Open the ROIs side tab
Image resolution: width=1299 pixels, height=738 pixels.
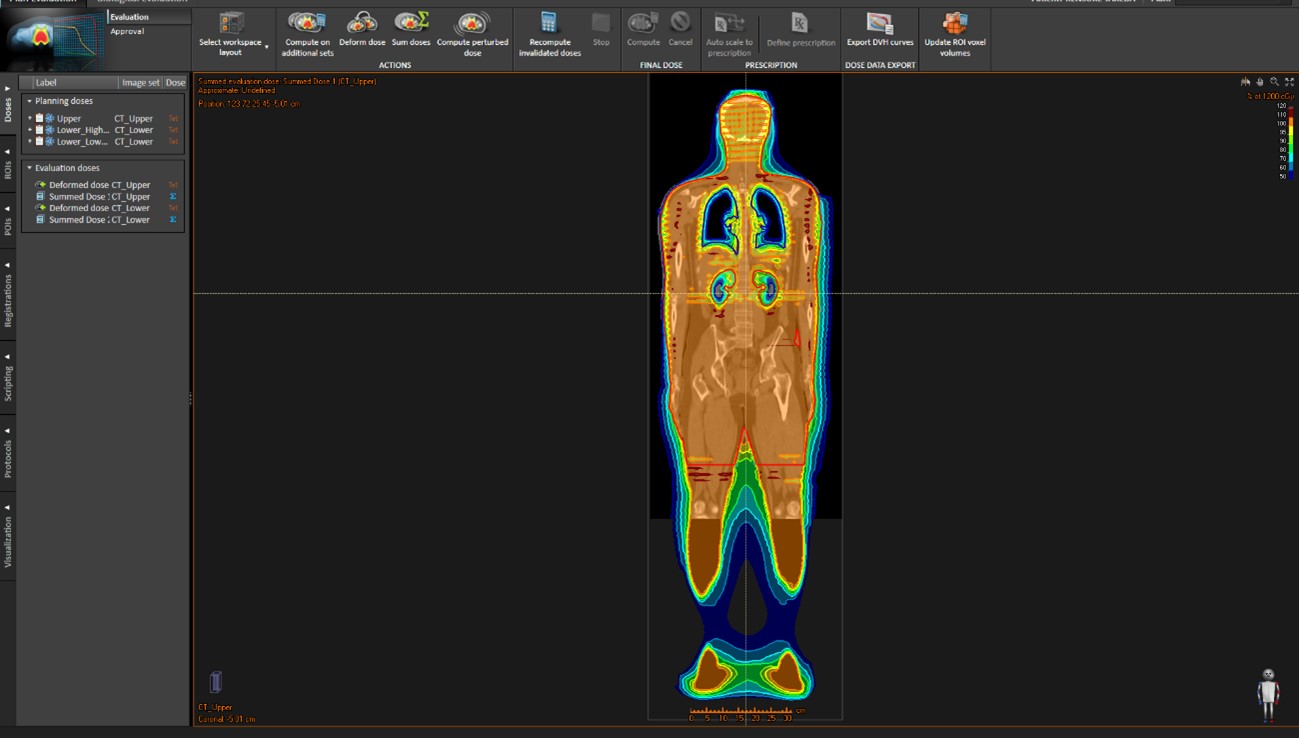8,165
